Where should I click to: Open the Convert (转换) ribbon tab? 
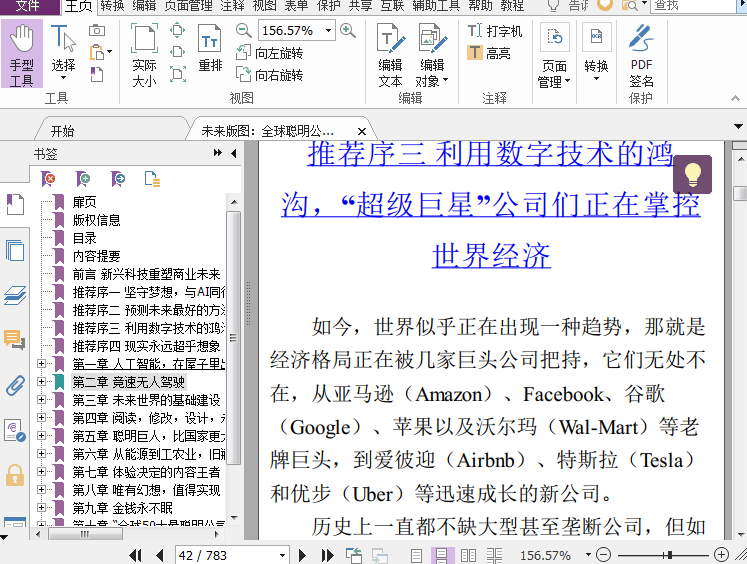click(112, 6)
